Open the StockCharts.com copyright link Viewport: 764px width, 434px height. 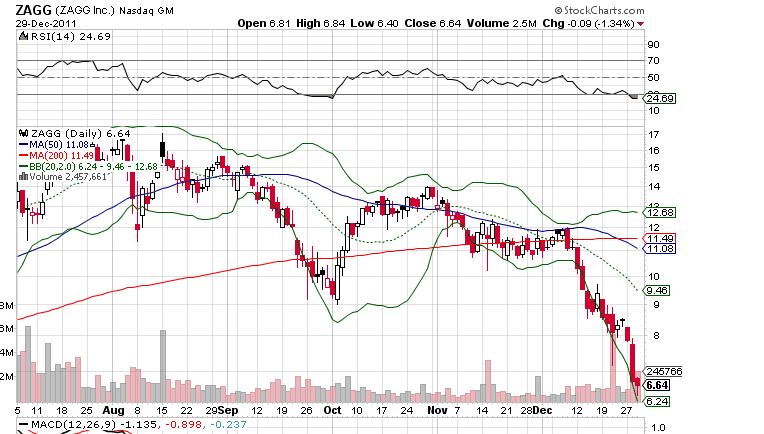point(599,10)
